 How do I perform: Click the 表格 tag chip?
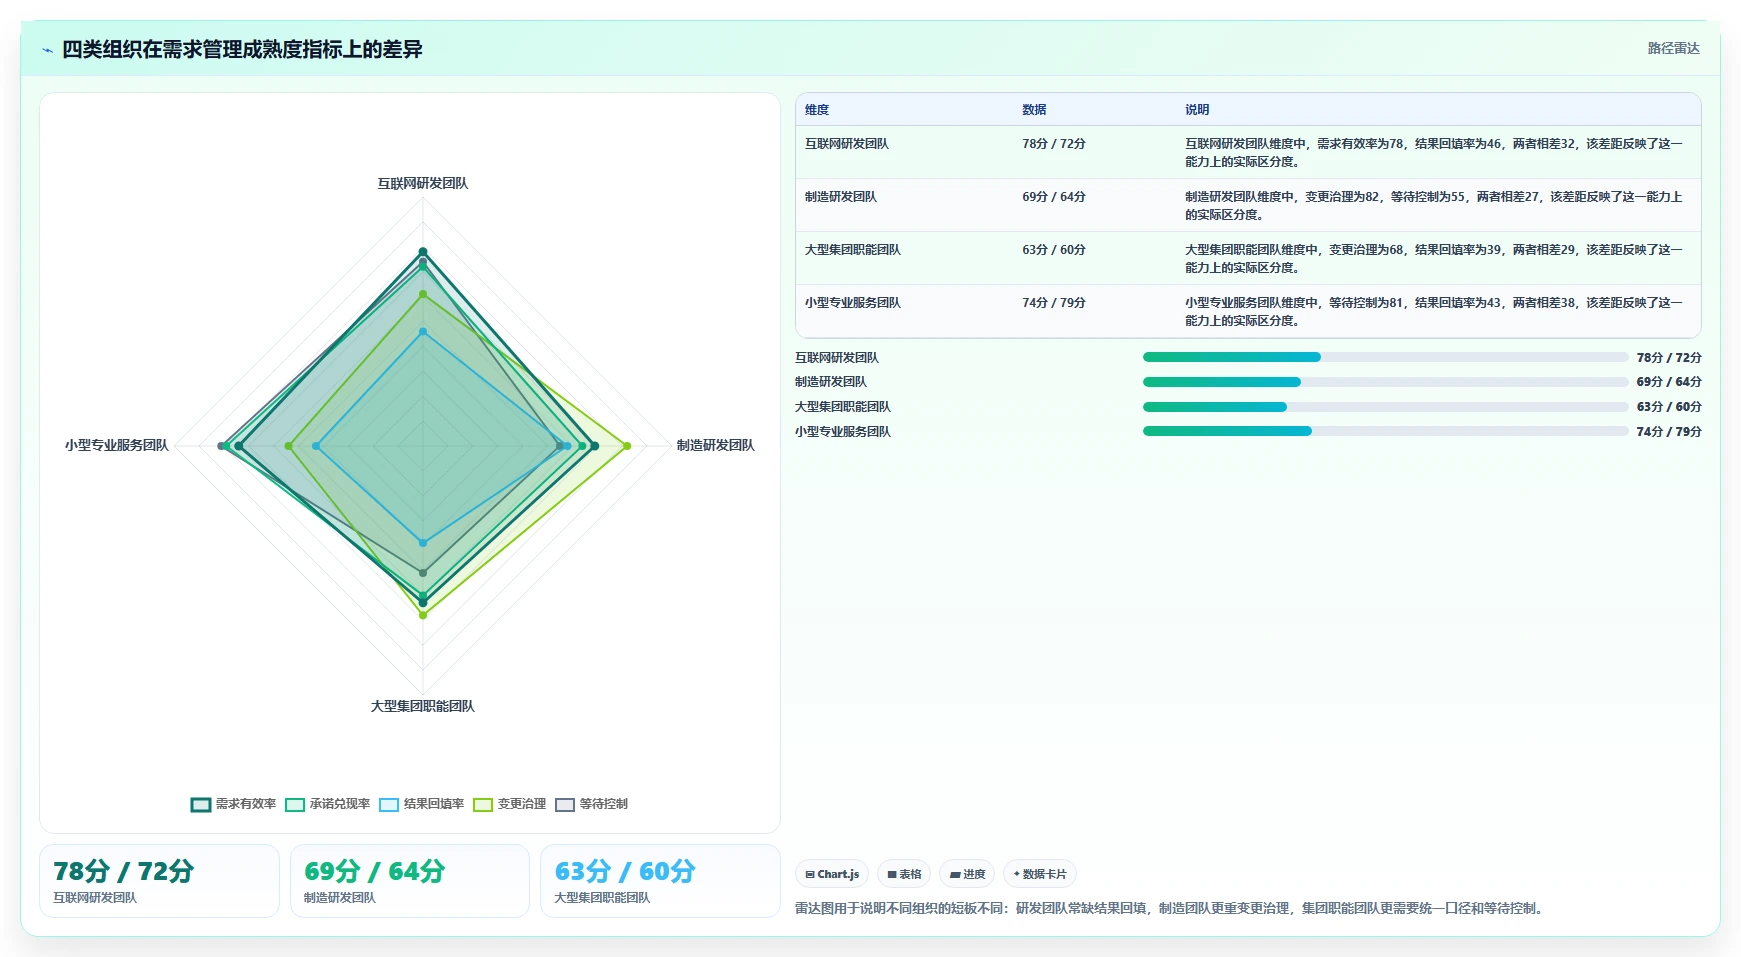(x=904, y=874)
